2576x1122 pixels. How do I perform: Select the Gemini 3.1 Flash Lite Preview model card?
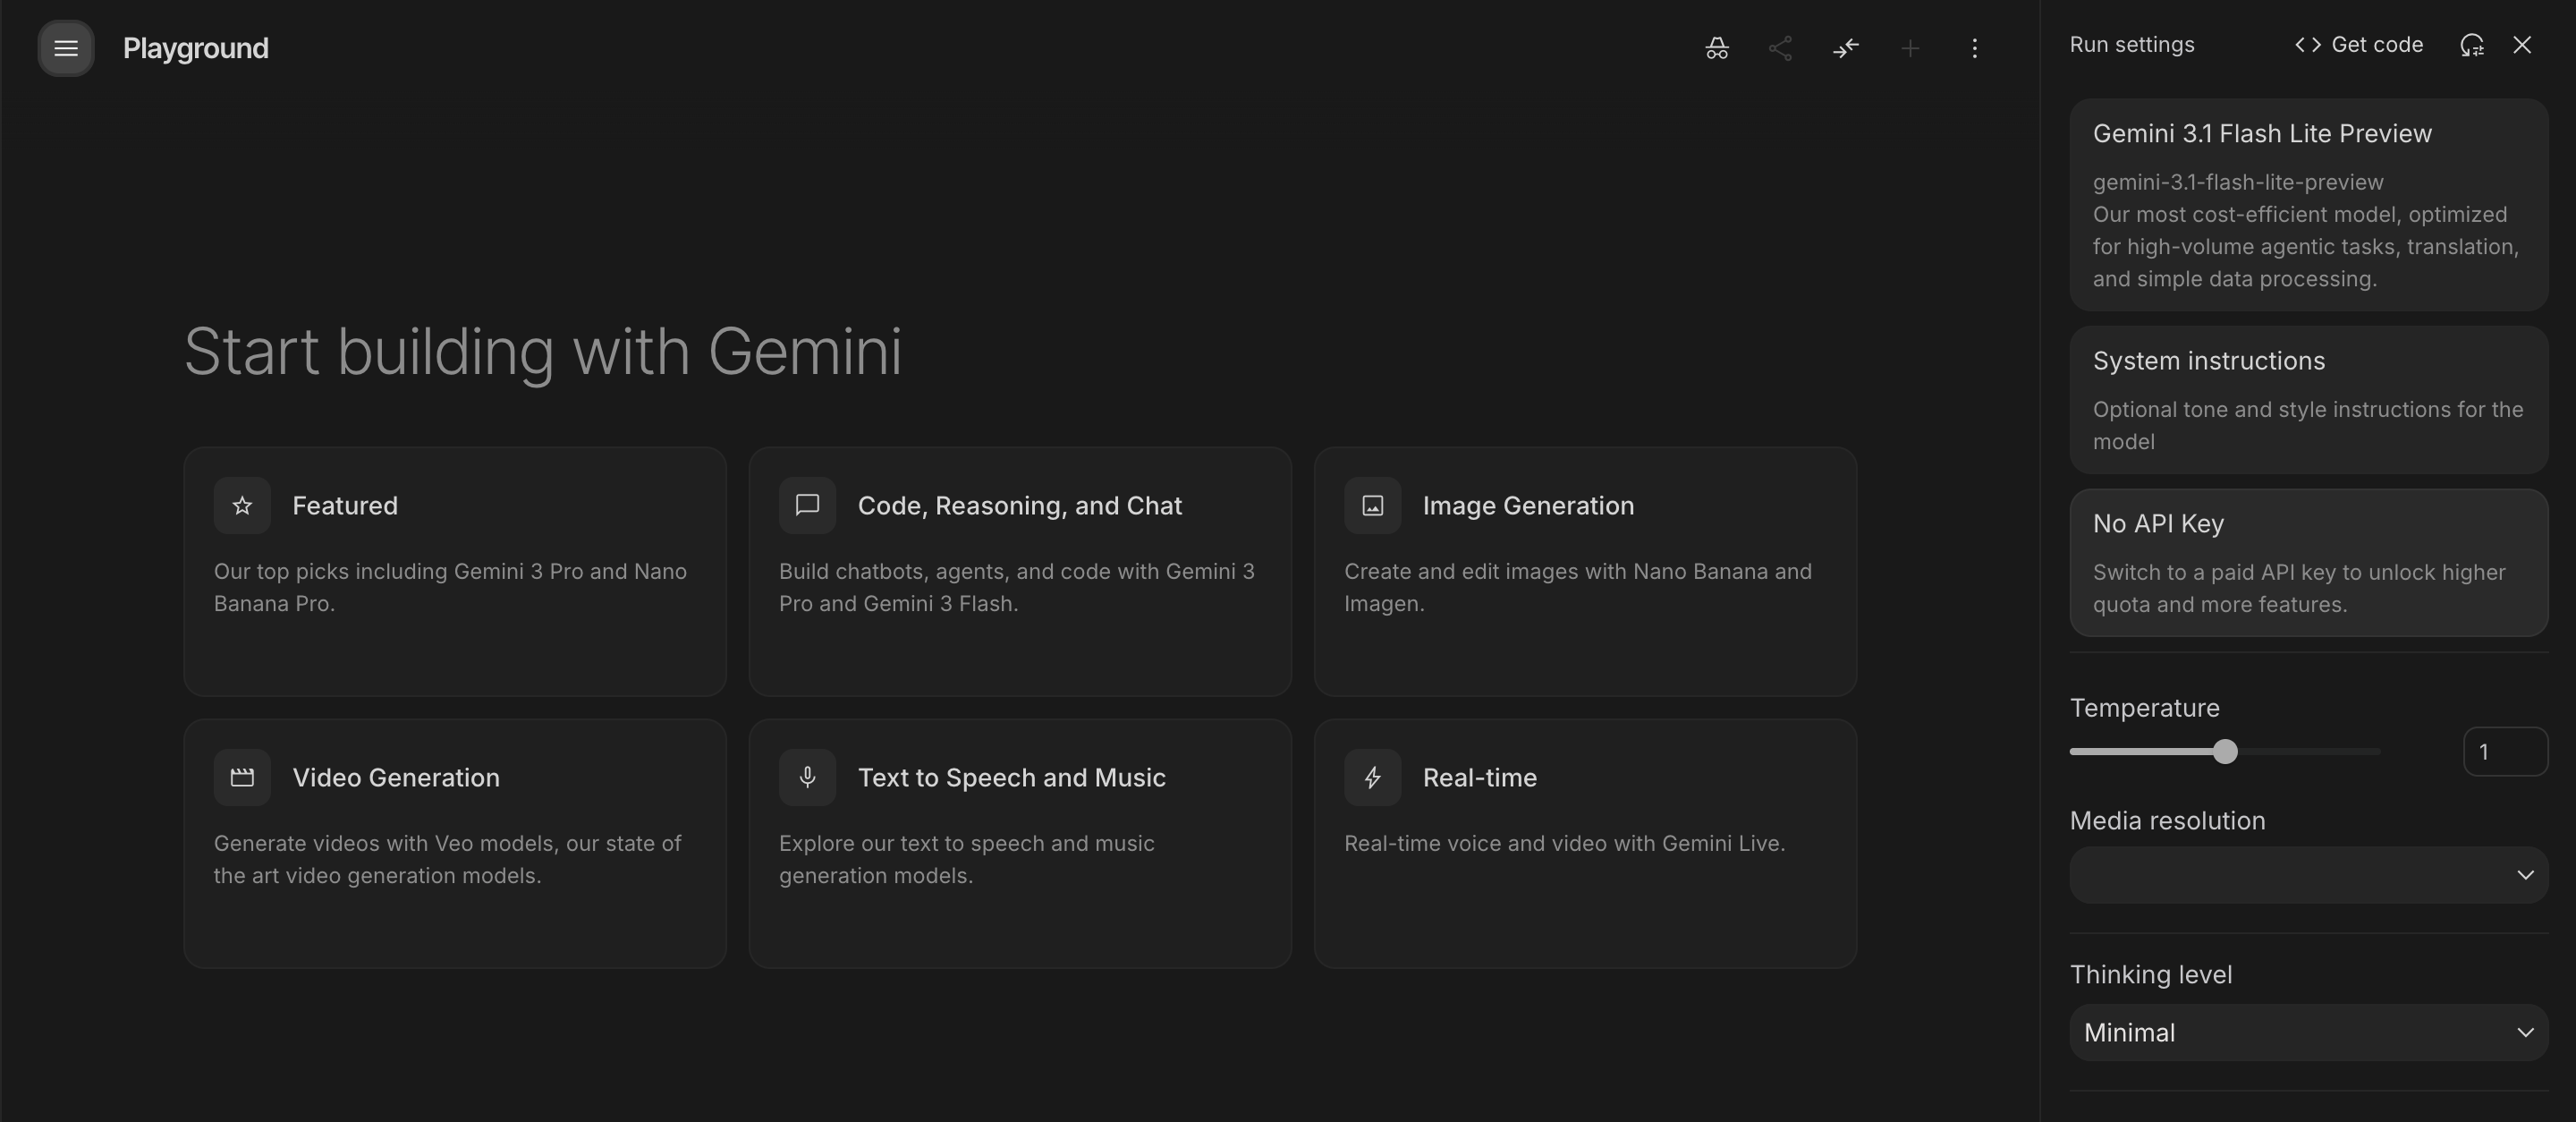(x=2308, y=205)
